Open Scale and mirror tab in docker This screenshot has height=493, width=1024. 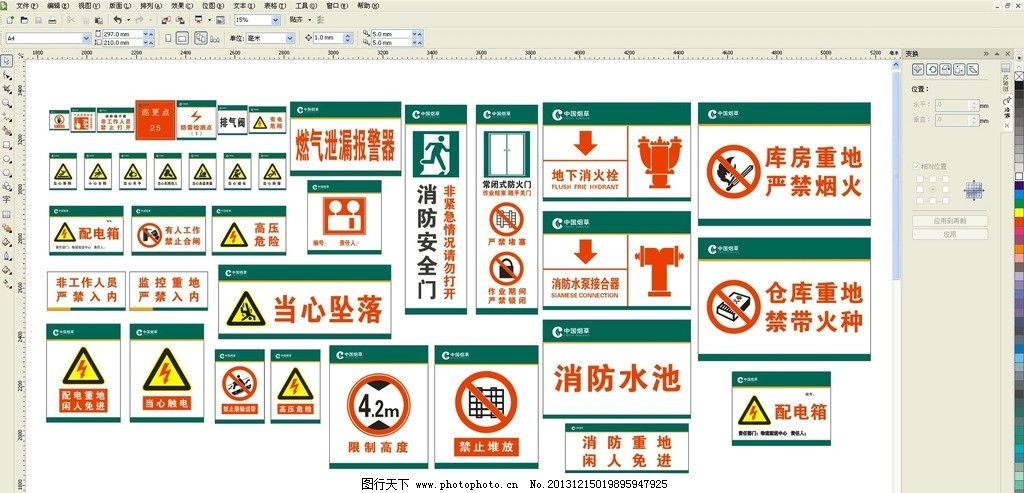945,69
